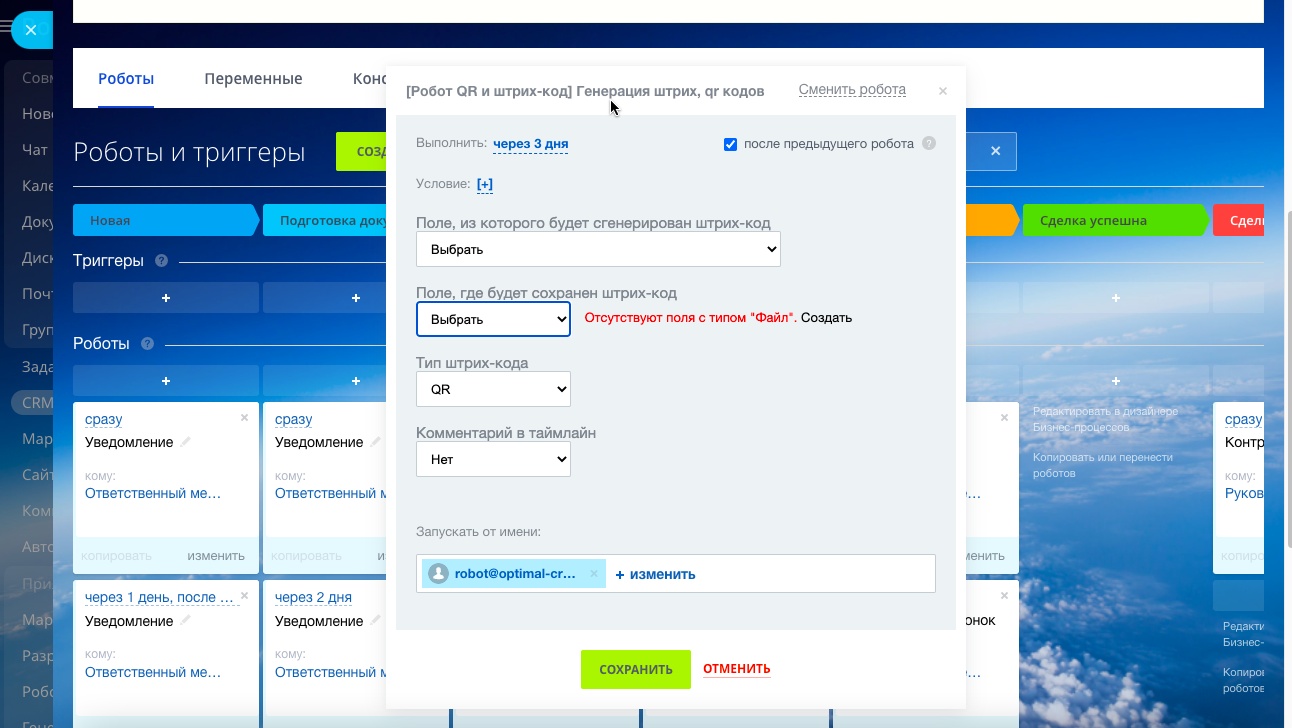Close the side panel with the blue X button
This screenshot has height=728, width=1292.
(31, 30)
